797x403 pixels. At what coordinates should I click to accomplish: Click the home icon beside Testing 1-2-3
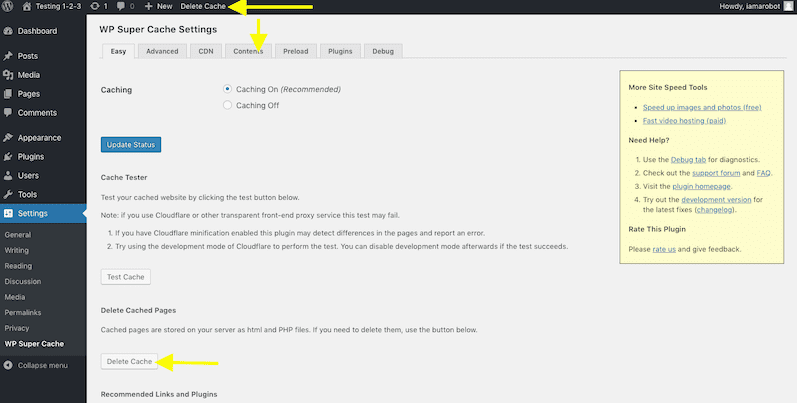pyautogui.click(x=26, y=7)
